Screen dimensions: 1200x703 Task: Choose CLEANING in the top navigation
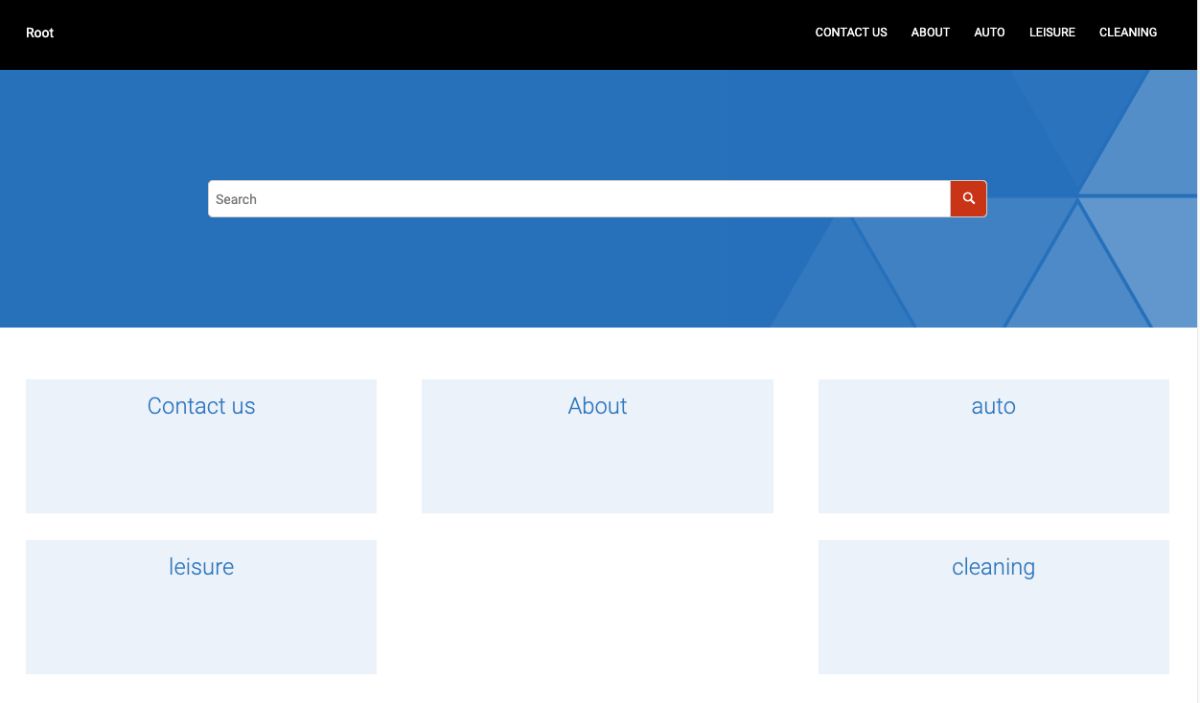[x=1128, y=33]
